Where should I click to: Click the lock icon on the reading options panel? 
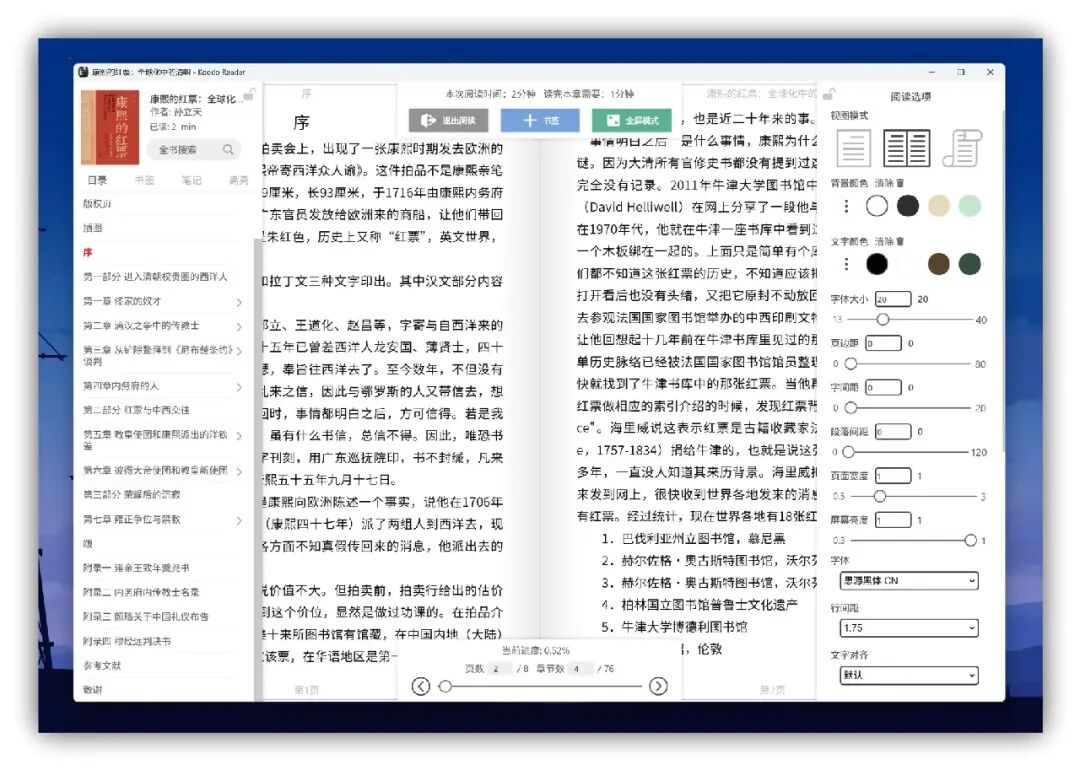coord(829,94)
